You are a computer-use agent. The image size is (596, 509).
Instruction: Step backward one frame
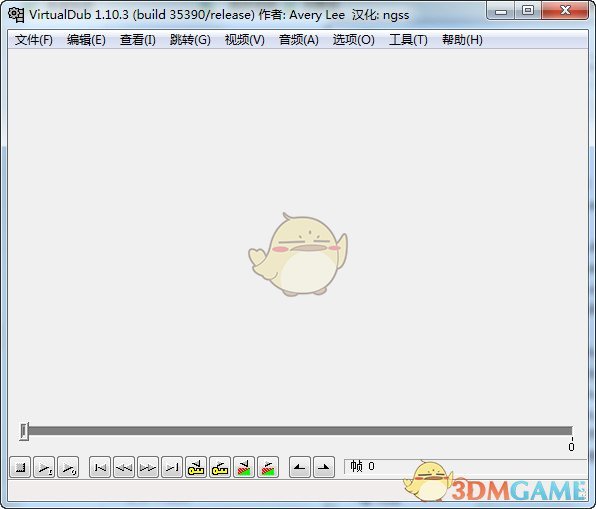(124, 467)
